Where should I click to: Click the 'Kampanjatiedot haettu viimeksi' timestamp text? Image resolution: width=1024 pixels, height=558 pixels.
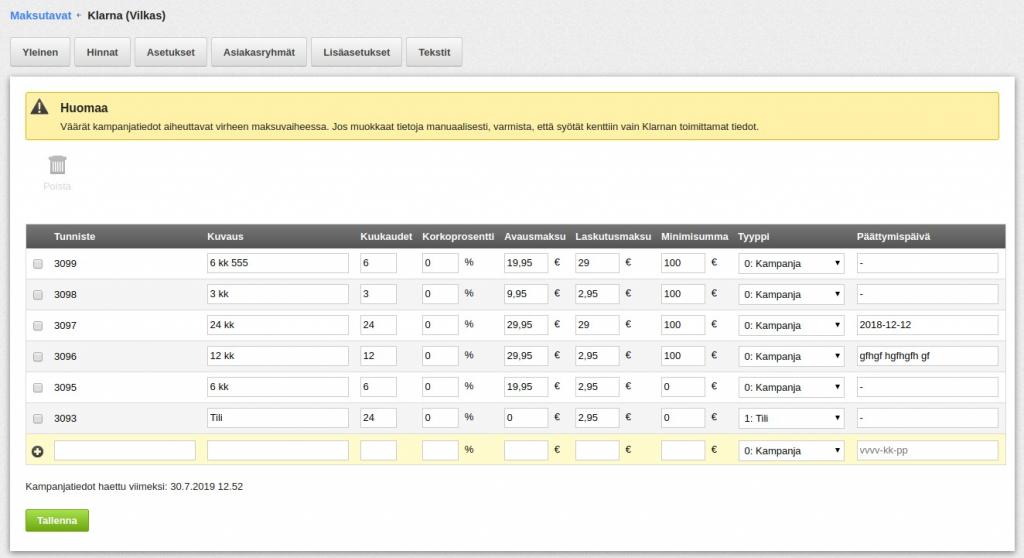(x=134, y=486)
